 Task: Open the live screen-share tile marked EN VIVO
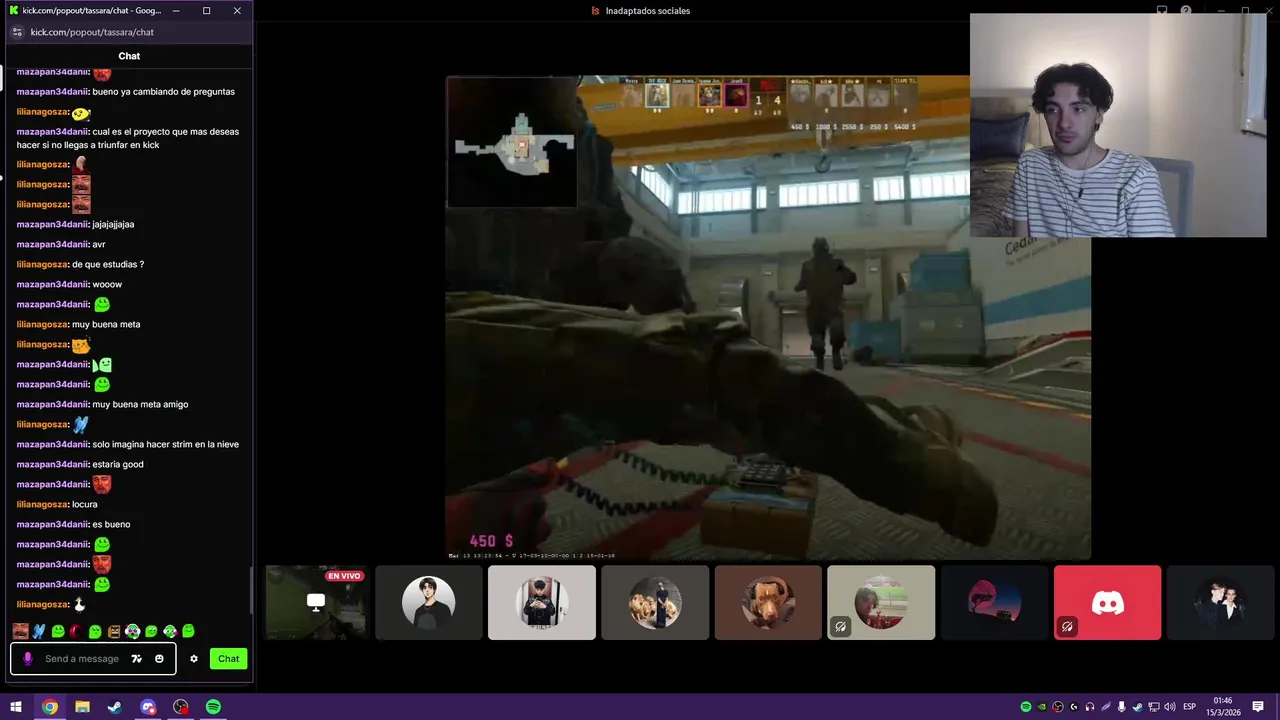(x=315, y=602)
